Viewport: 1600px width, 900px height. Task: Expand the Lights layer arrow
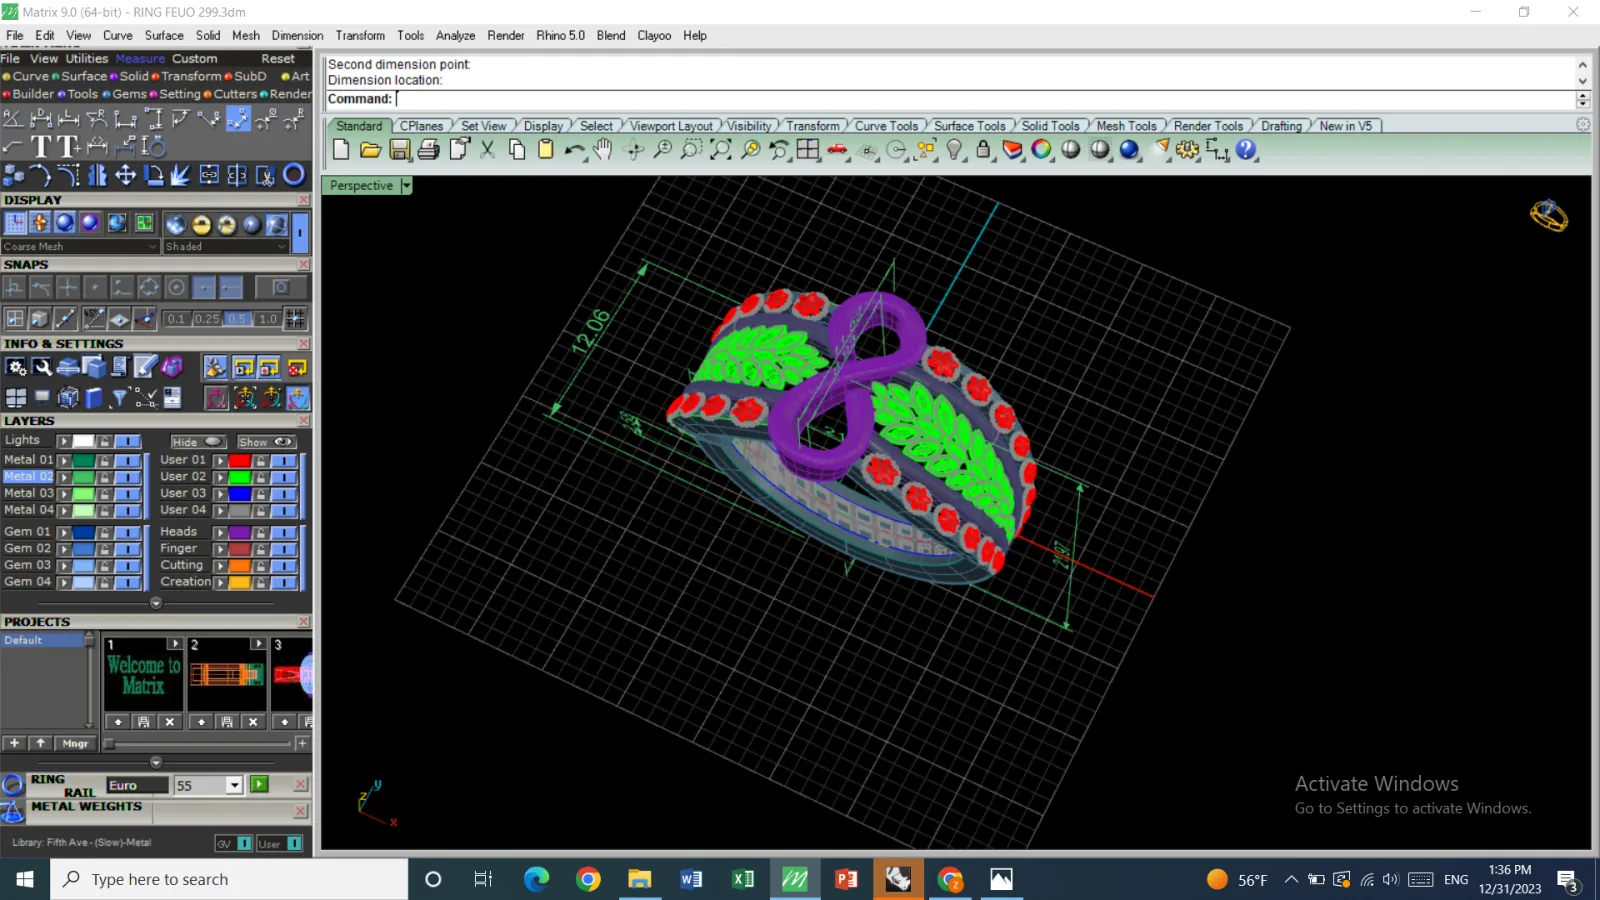64,441
